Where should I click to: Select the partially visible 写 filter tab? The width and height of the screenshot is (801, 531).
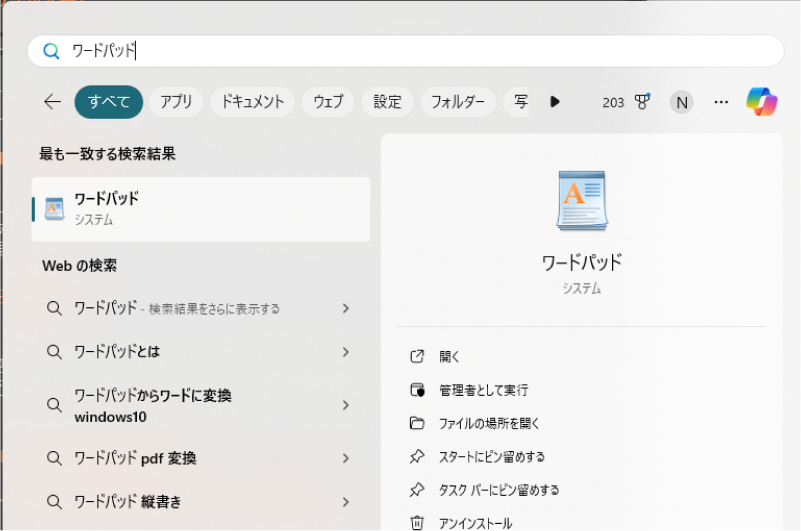pos(517,102)
